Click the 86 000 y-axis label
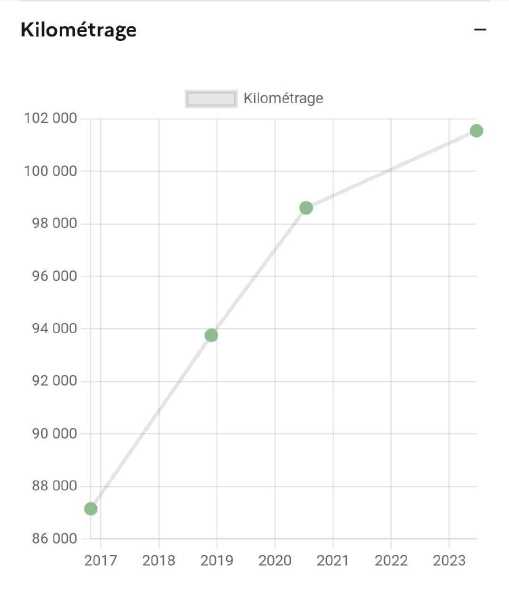This screenshot has height=600, width=509. click(54, 538)
